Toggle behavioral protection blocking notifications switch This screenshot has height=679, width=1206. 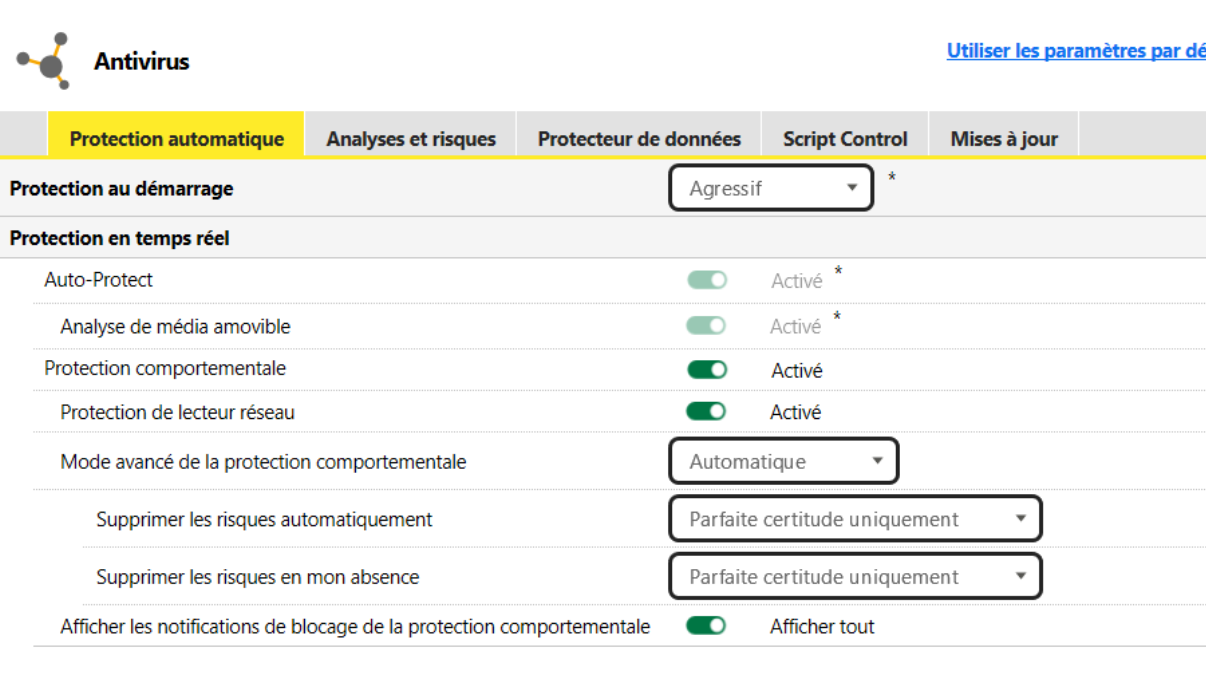(706, 627)
